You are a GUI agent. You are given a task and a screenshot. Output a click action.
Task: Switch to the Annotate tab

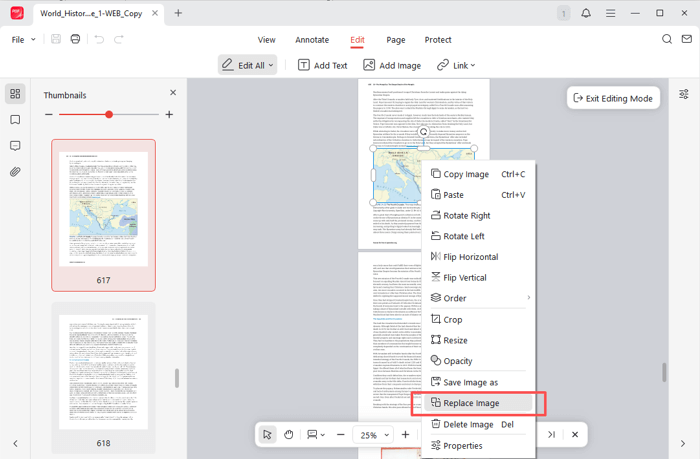pos(312,40)
